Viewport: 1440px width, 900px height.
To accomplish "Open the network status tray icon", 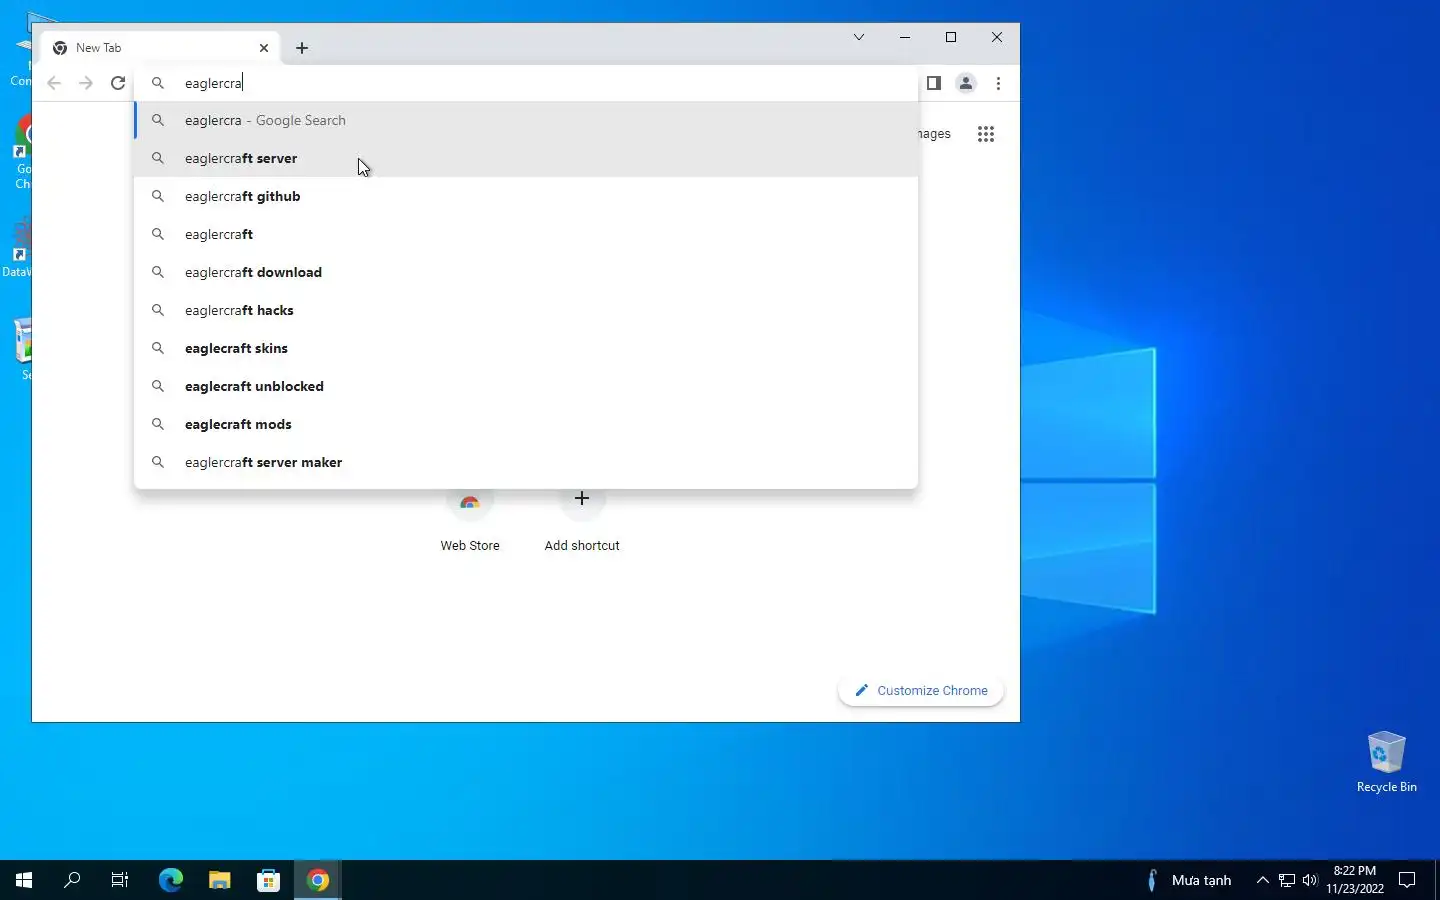I will tap(1287, 880).
